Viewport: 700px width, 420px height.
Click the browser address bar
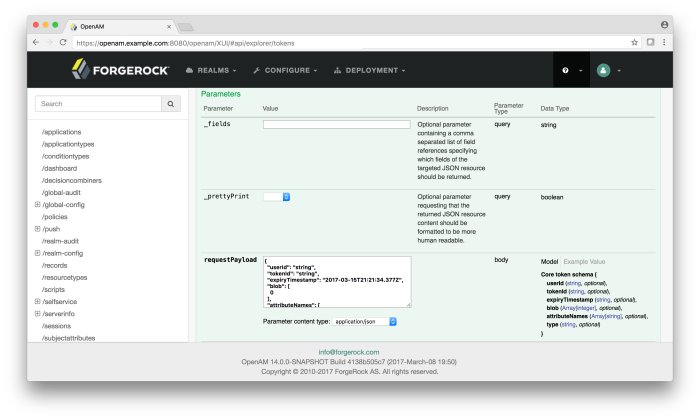click(x=350, y=43)
